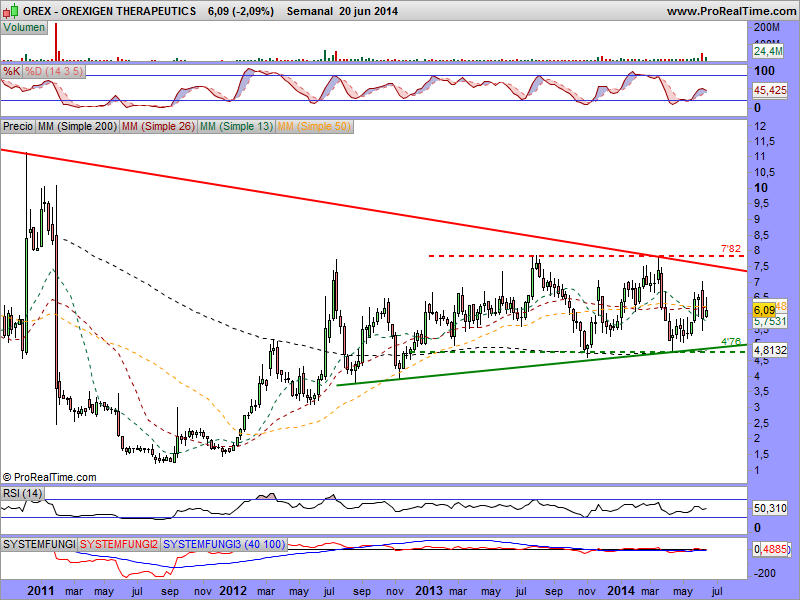Click the solid green ascending trendline
This screenshot has height=600, width=800.
click(542, 365)
